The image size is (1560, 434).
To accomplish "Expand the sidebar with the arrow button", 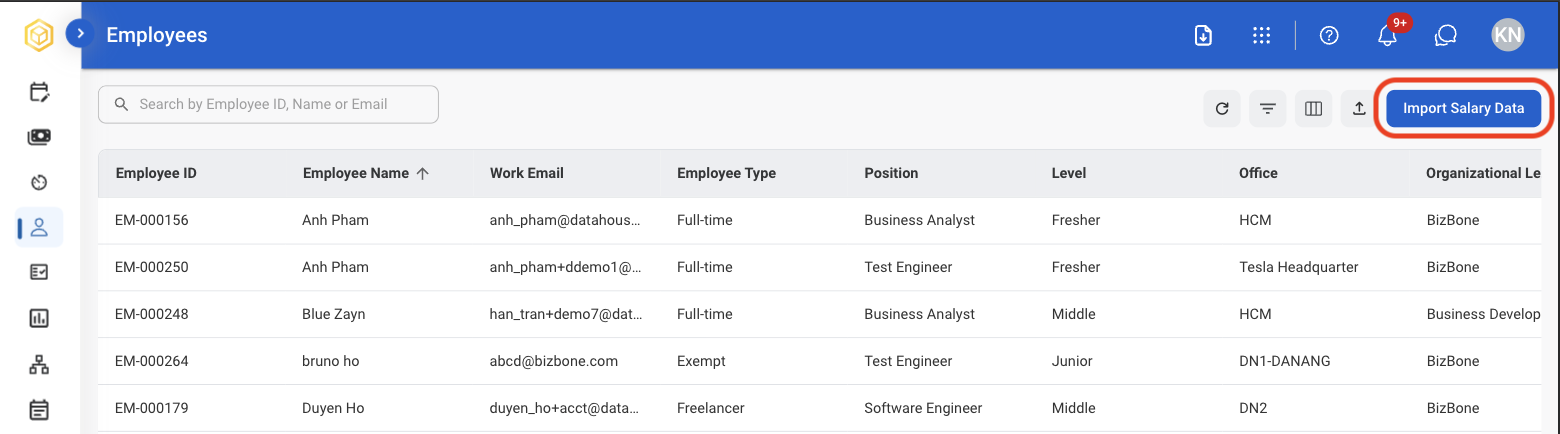I will click(80, 34).
